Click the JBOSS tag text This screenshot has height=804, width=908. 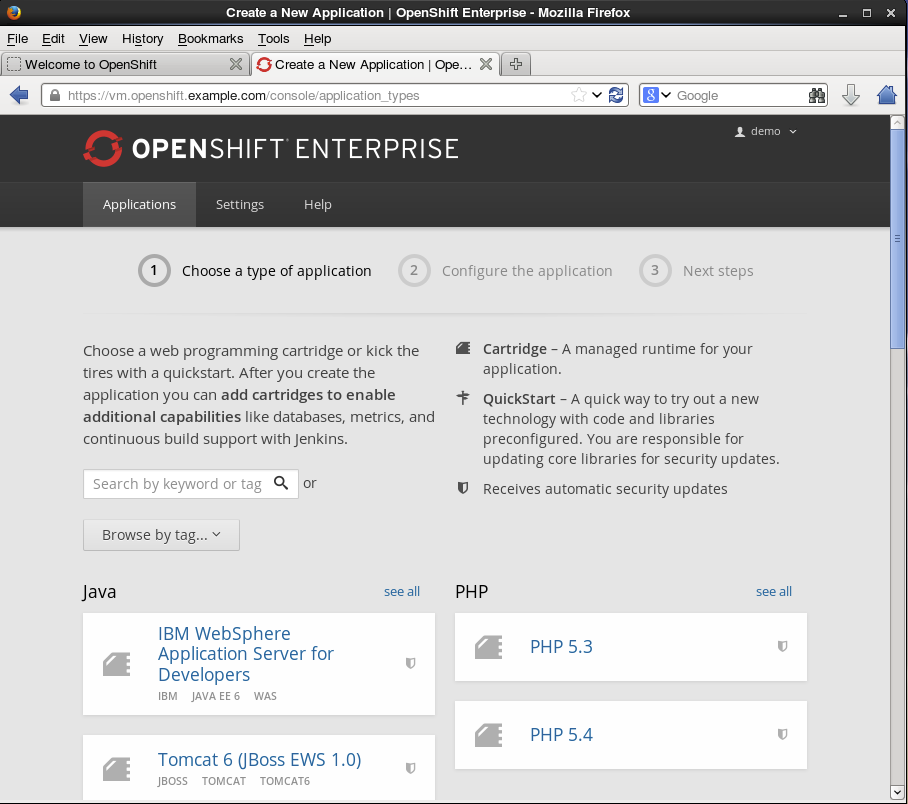pos(173,781)
